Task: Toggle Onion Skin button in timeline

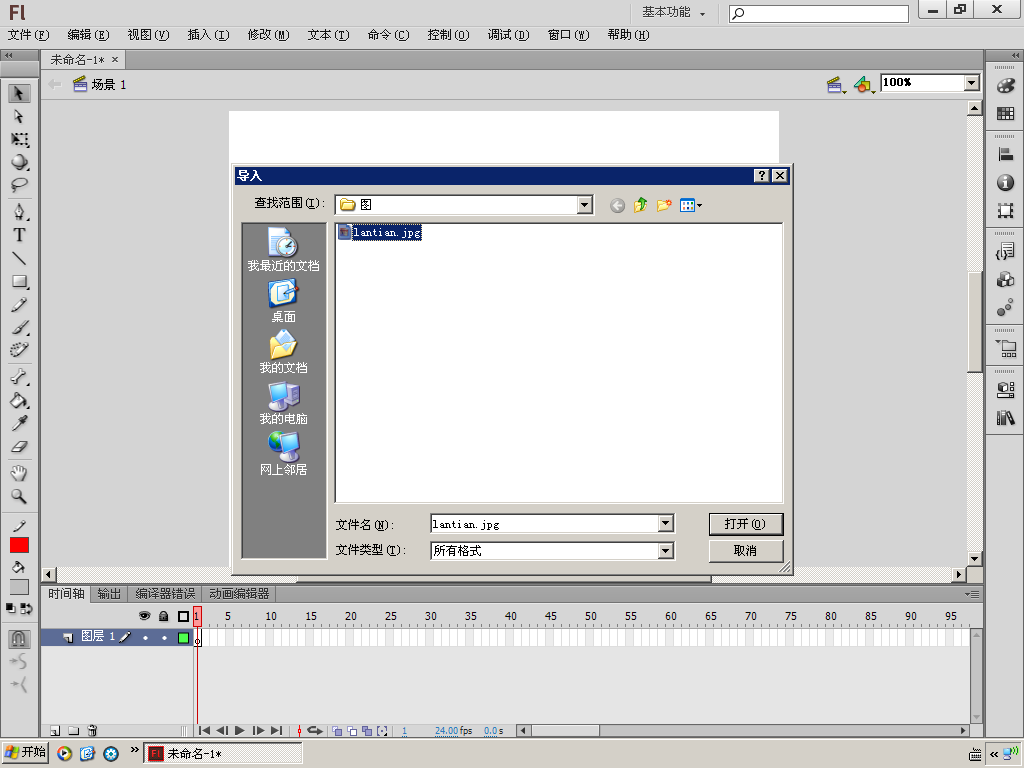Action: pos(338,731)
